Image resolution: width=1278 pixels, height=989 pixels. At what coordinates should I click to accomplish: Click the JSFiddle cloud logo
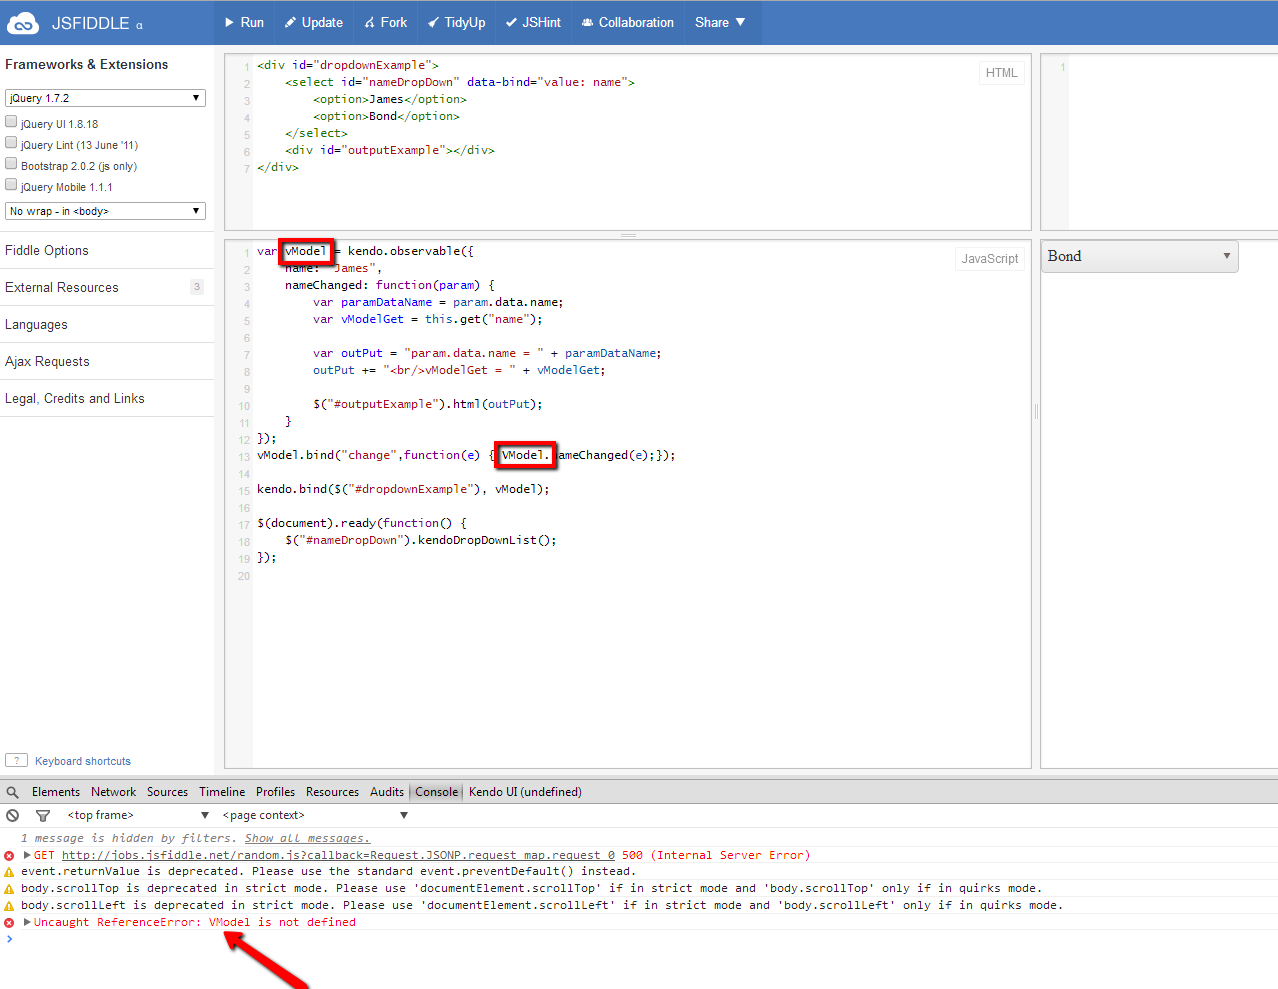(x=22, y=23)
